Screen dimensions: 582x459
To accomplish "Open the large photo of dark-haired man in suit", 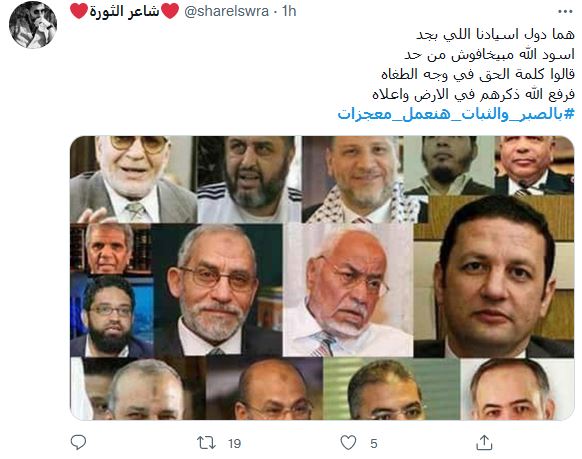I will coord(494,276).
